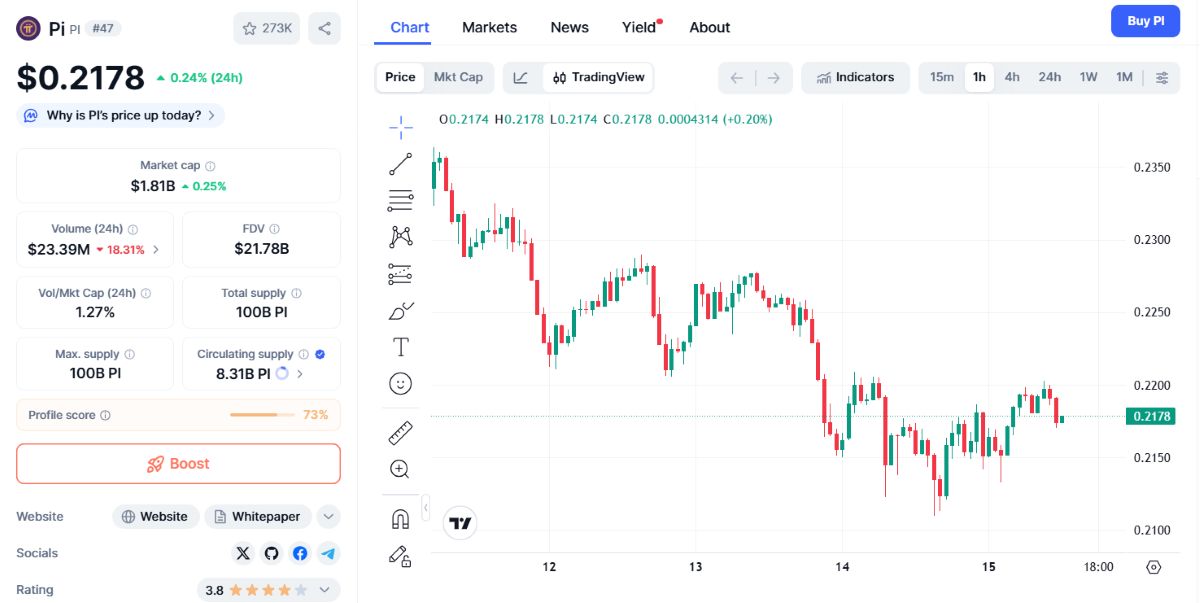Screen dimensions: 1200x603
Task: Click the Profile score progress bar
Action: (x=263, y=415)
